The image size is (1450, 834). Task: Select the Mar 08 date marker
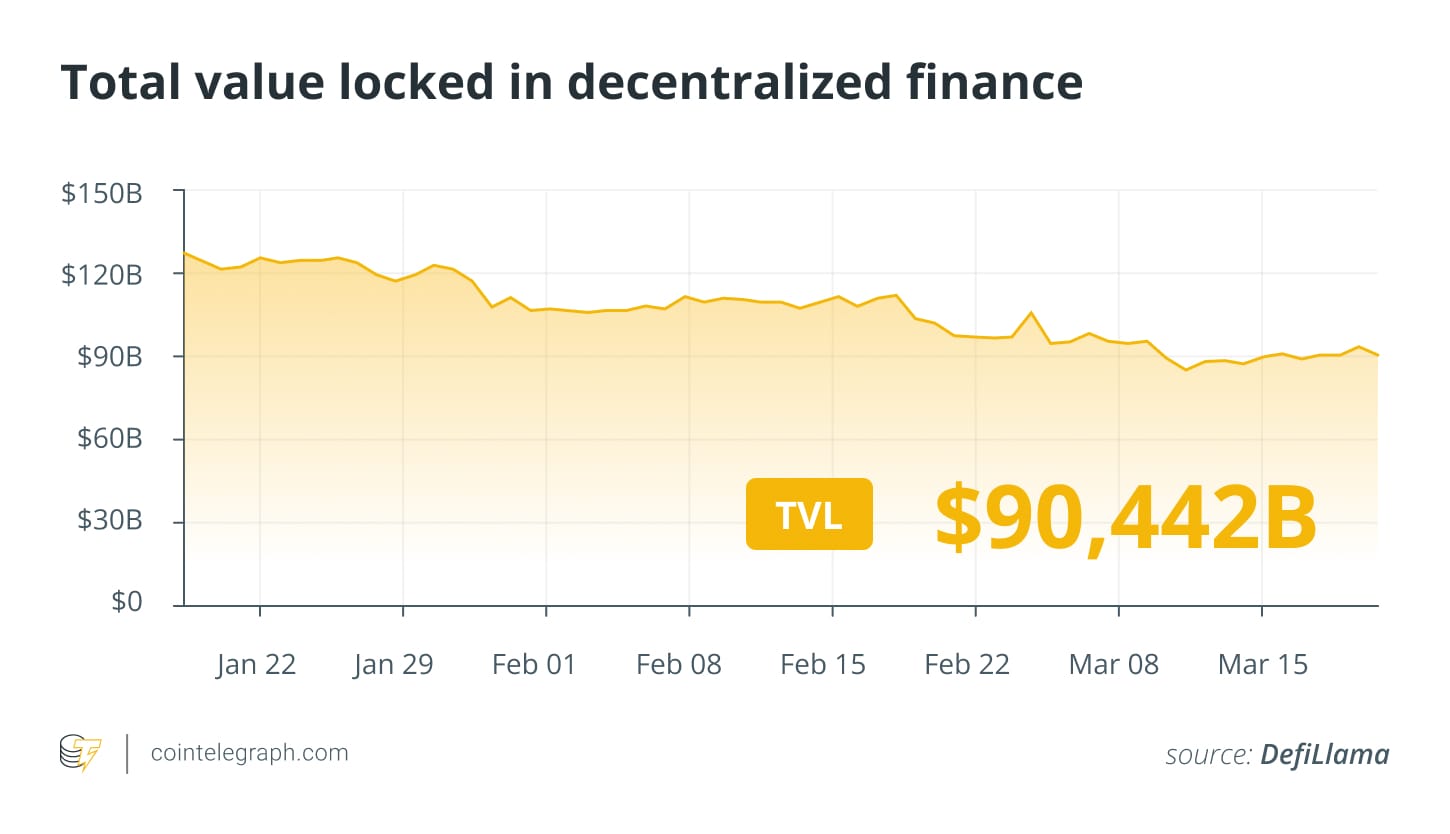(1113, 664)
